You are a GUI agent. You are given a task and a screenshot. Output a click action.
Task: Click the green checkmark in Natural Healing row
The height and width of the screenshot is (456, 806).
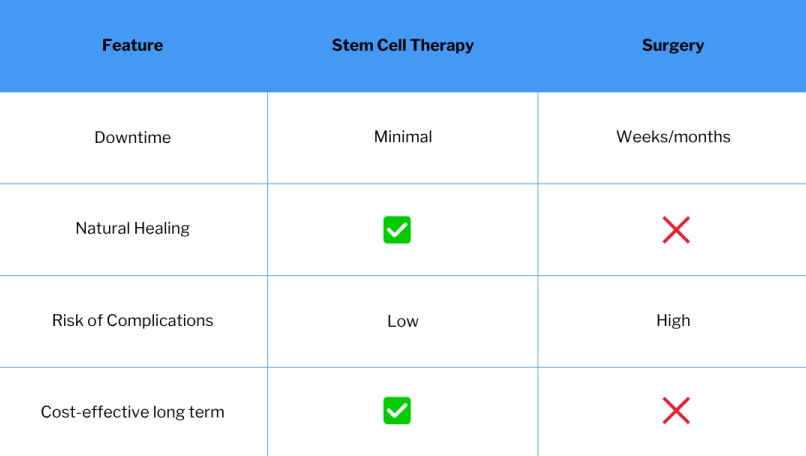[x=397, y=230]
